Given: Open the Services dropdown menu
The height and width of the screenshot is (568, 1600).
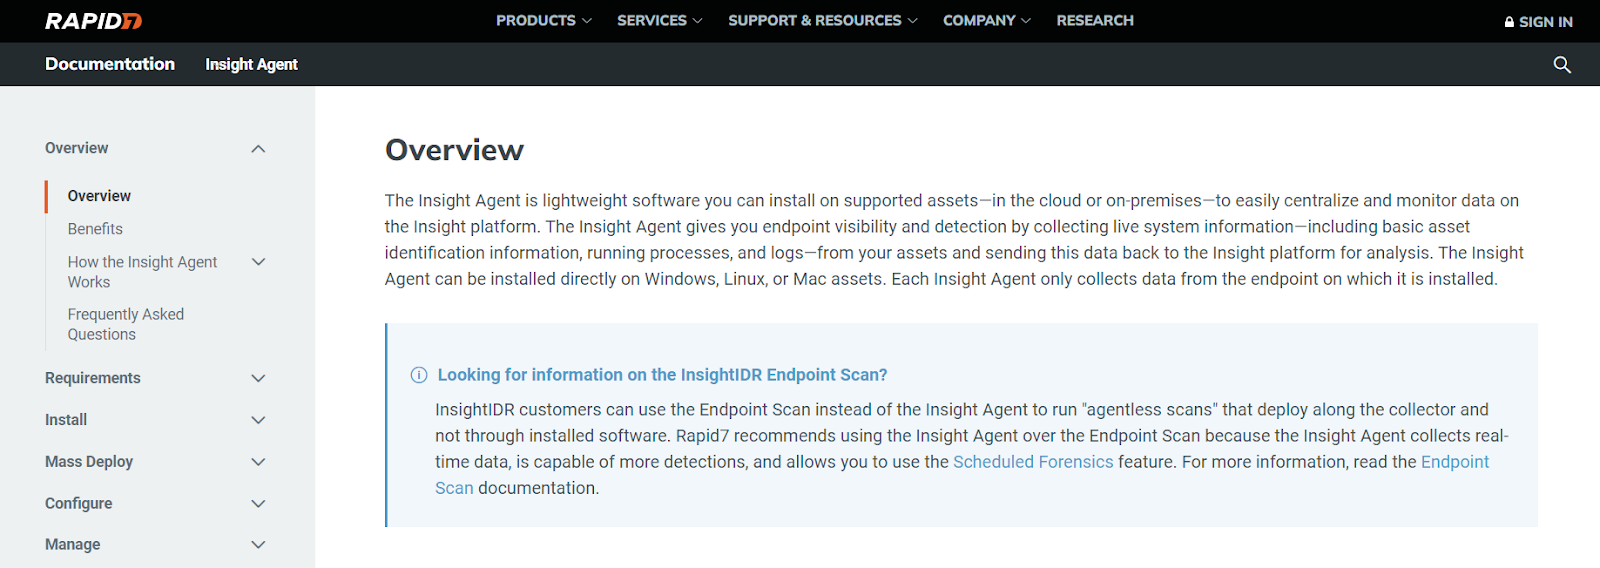Looking at the screenshot, I should click(660, 20).
